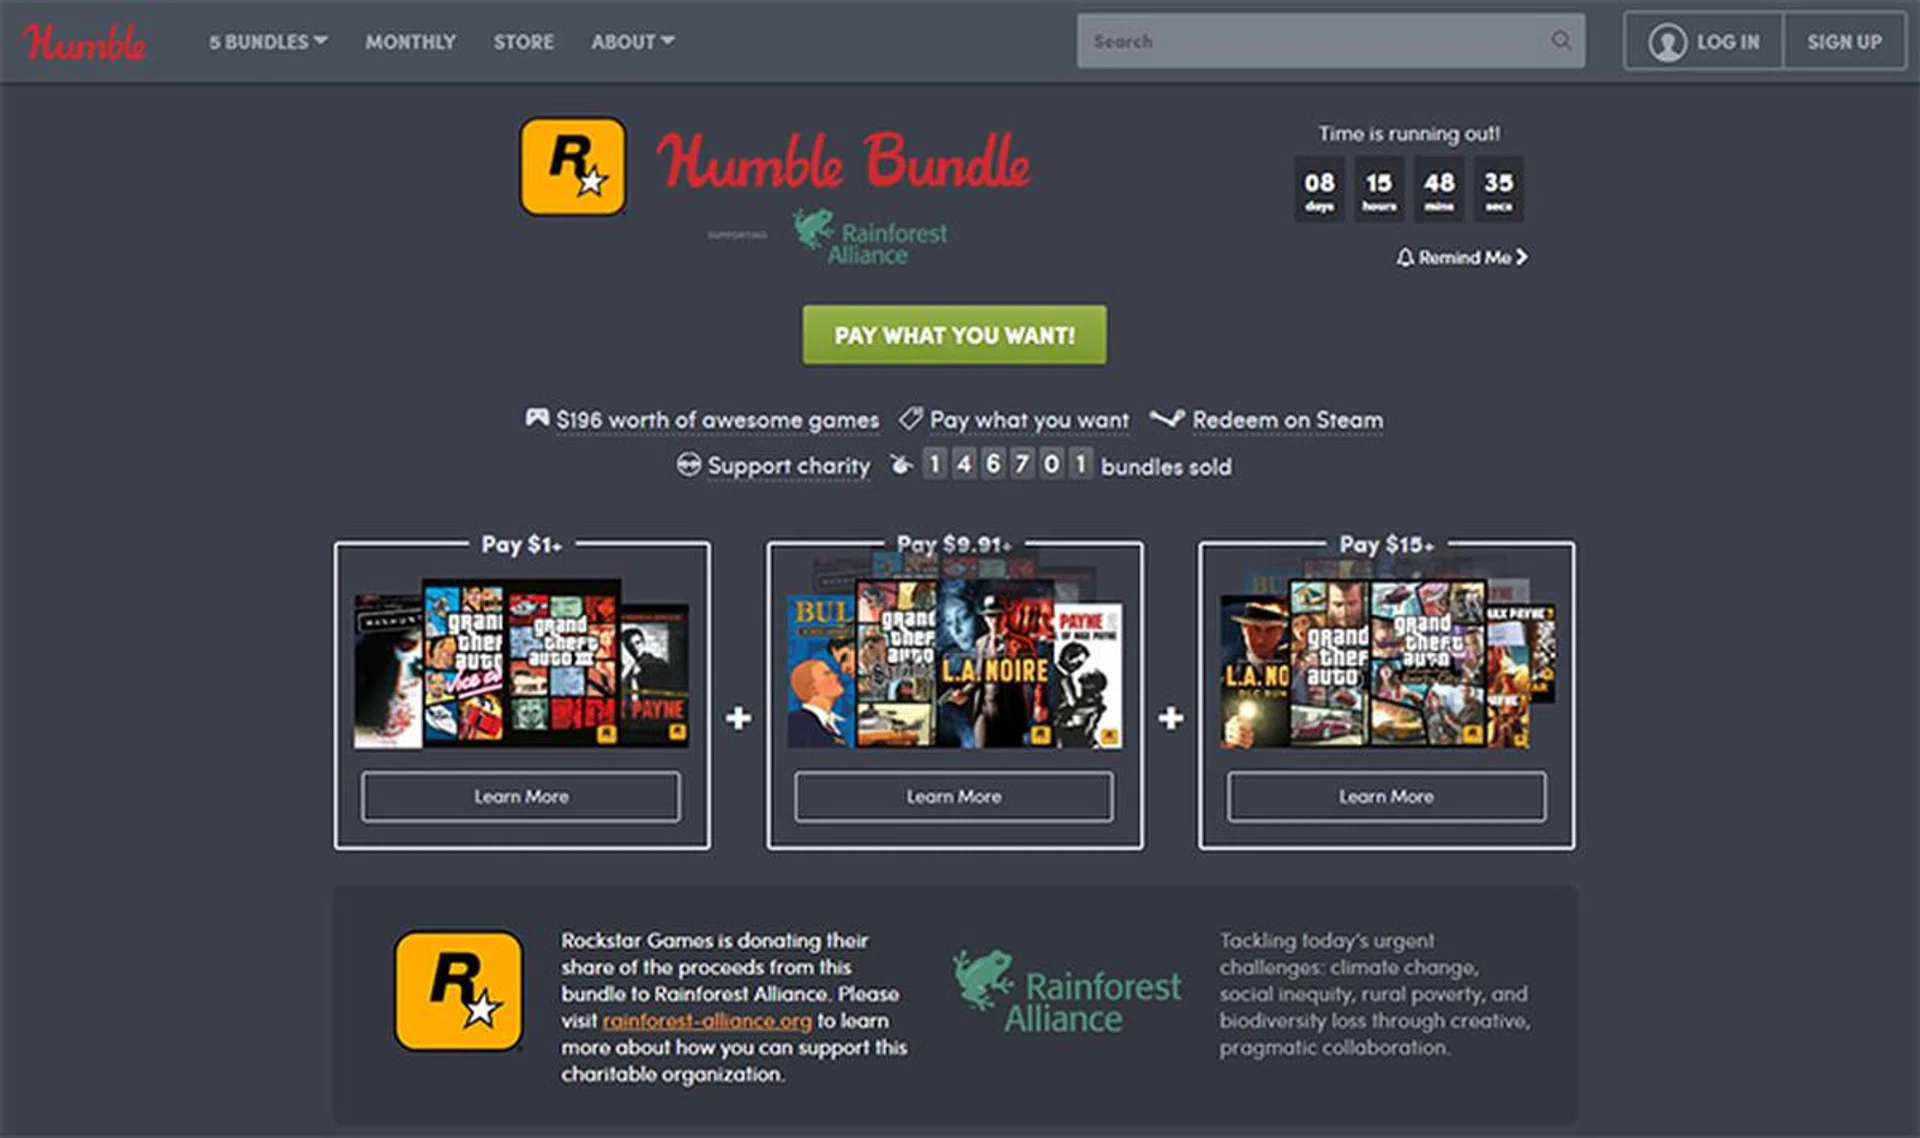Open the Monthly nav item
Viewport: 1920px width, 1138px height.
coord(410,42)
